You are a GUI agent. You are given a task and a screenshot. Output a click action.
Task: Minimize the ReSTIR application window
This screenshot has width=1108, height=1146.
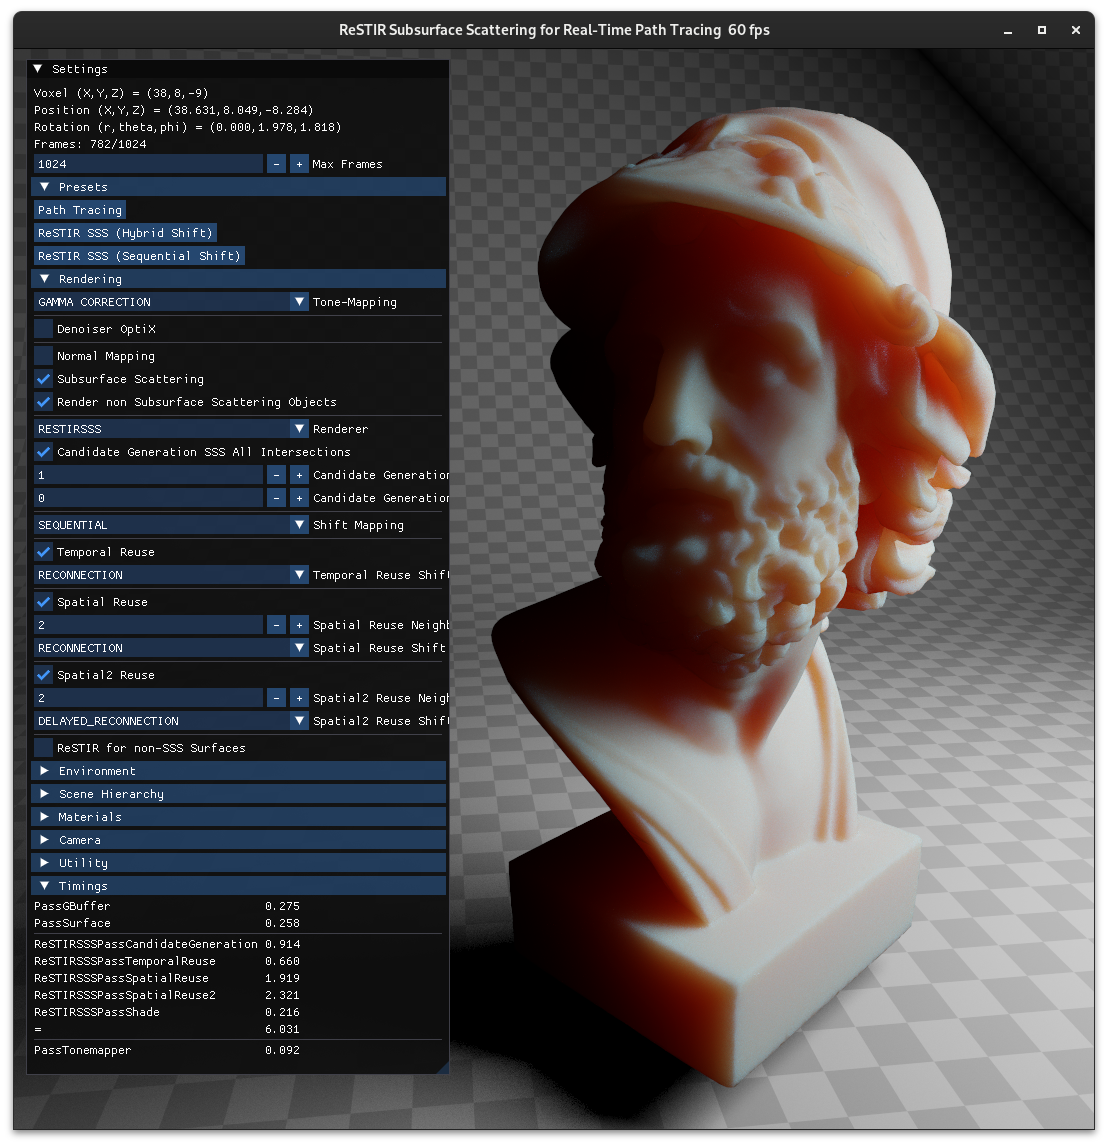1008,31
